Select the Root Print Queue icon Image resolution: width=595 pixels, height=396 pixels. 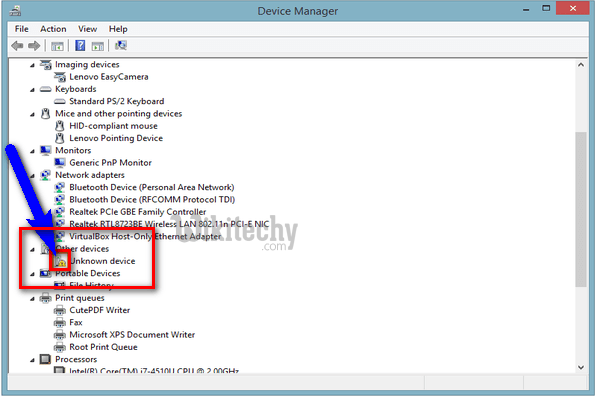(60, 347)
